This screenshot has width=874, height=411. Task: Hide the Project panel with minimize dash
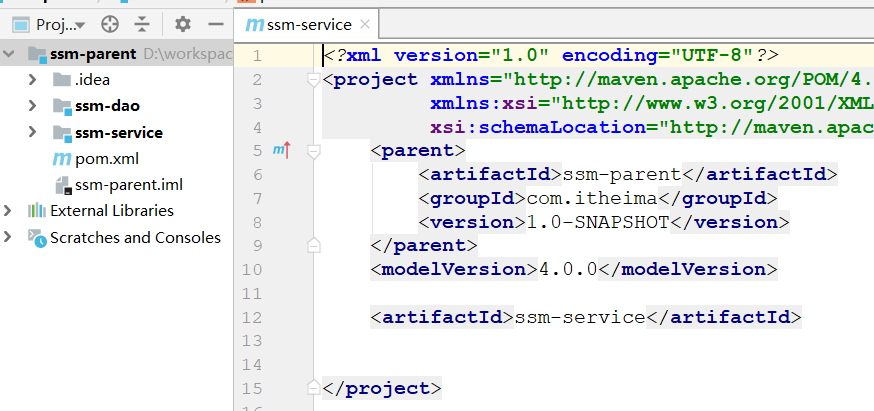click(x=214, y=23)
